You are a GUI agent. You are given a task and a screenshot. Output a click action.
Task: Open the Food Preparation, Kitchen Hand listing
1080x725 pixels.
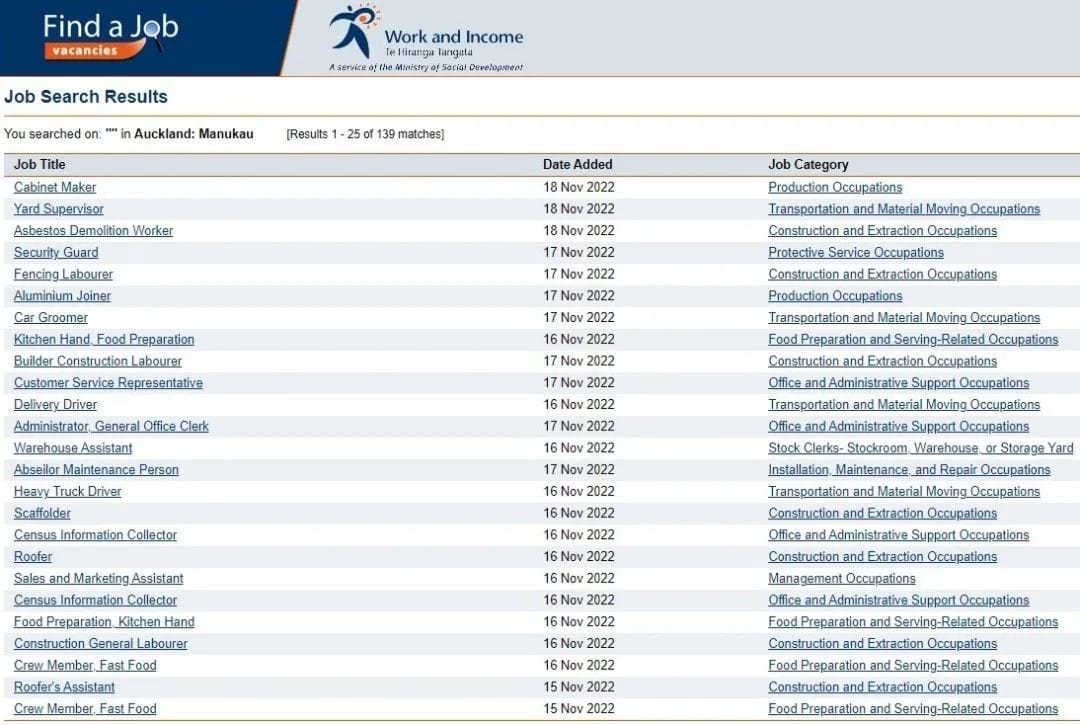[104, 622]
